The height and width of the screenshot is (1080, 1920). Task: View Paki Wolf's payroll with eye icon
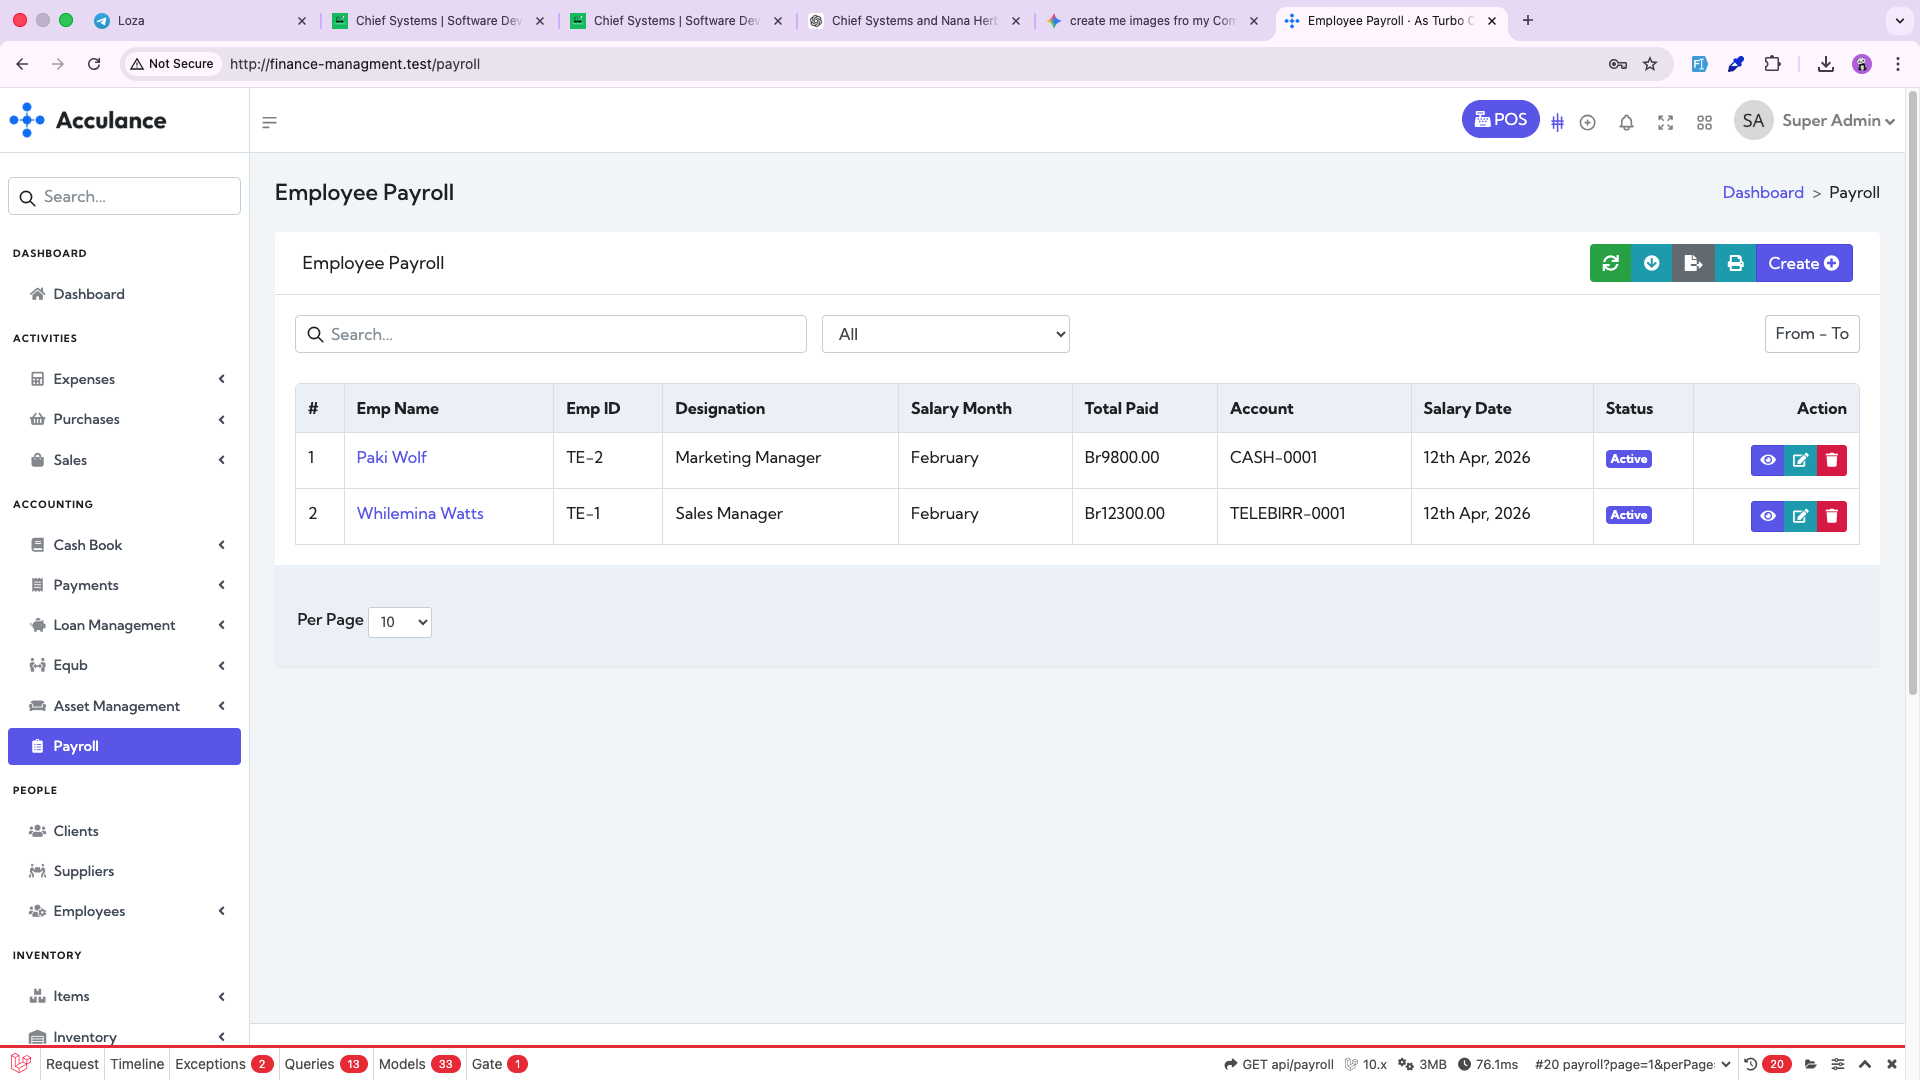click(x=1767, y=460)
